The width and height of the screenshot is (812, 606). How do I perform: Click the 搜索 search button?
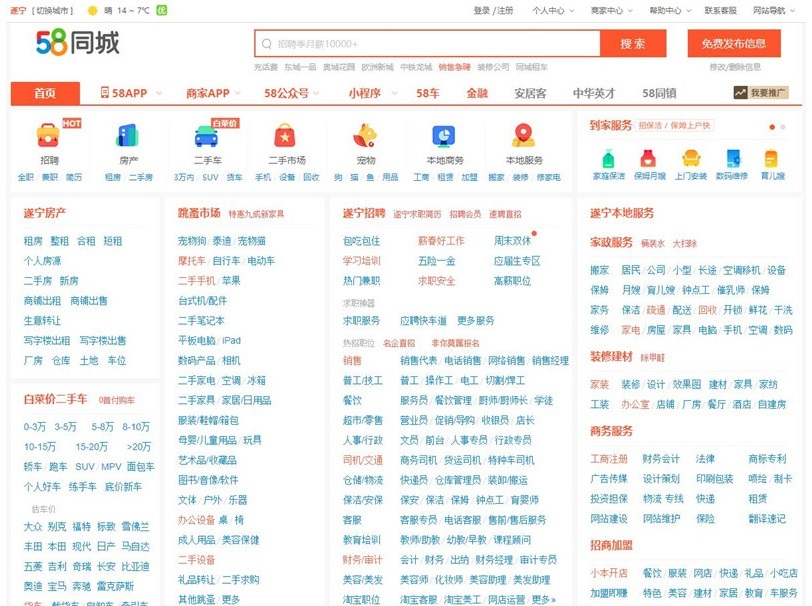coord(634,44)
